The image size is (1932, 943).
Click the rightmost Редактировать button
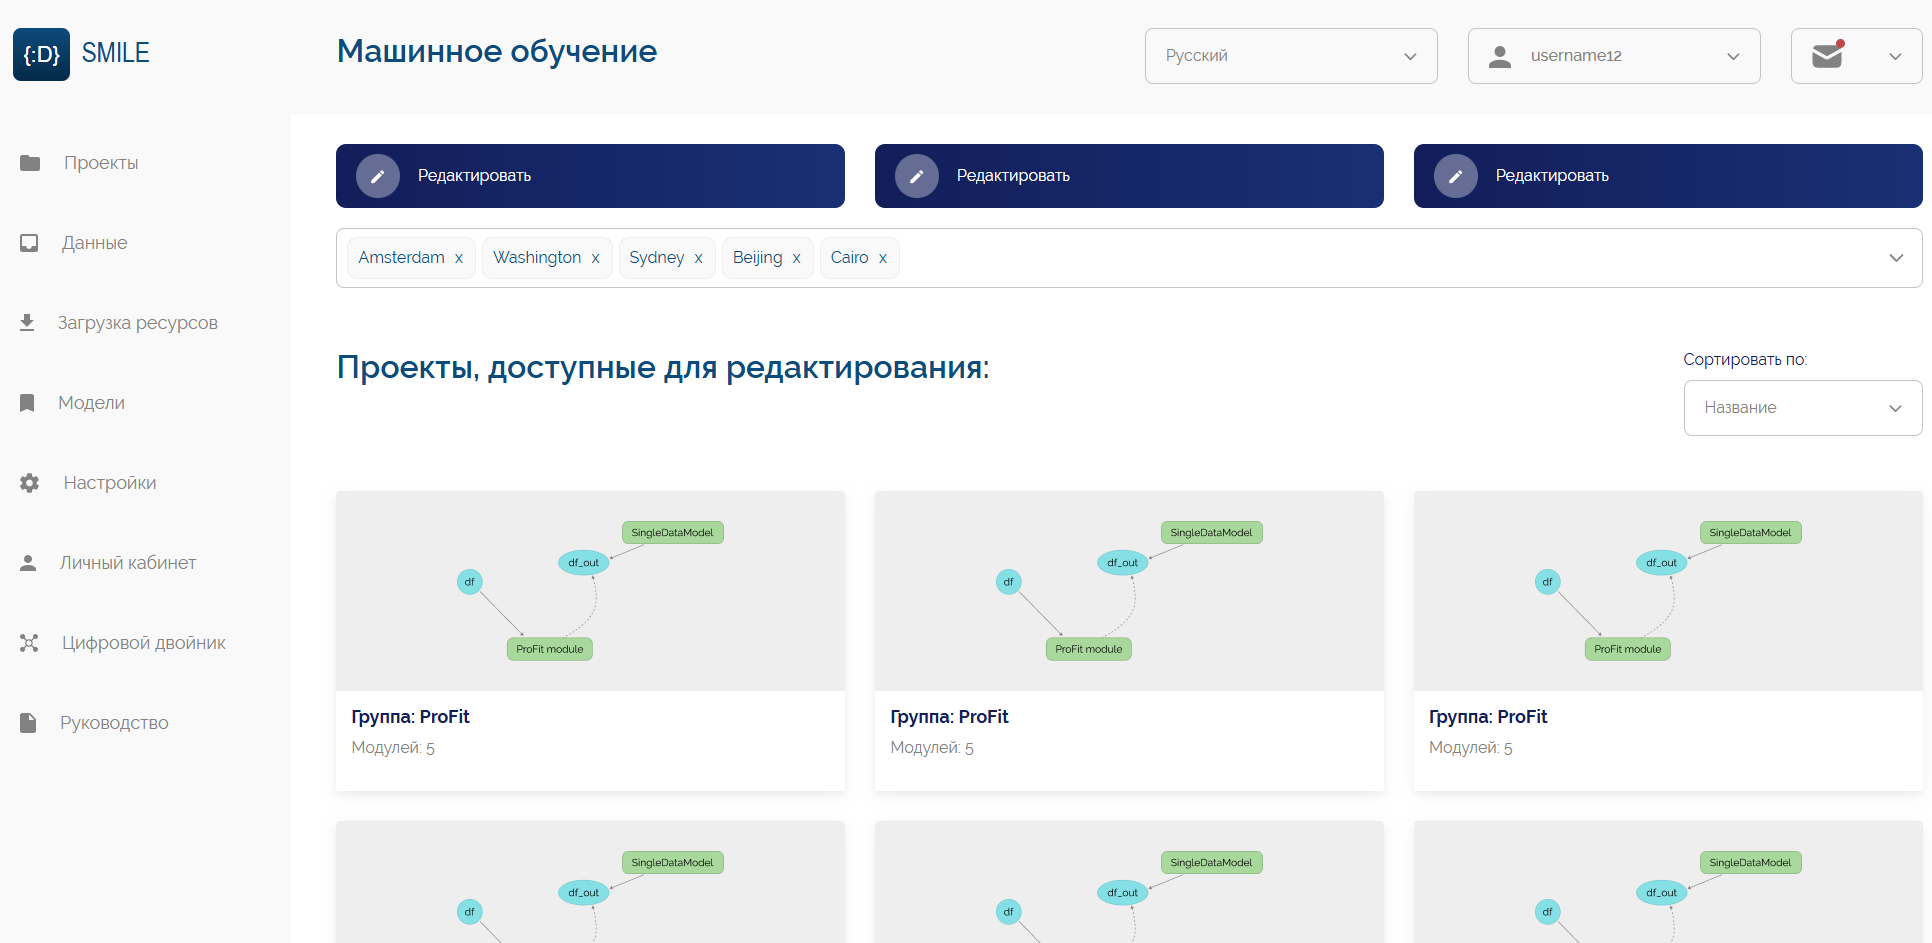click(1668, 176)
